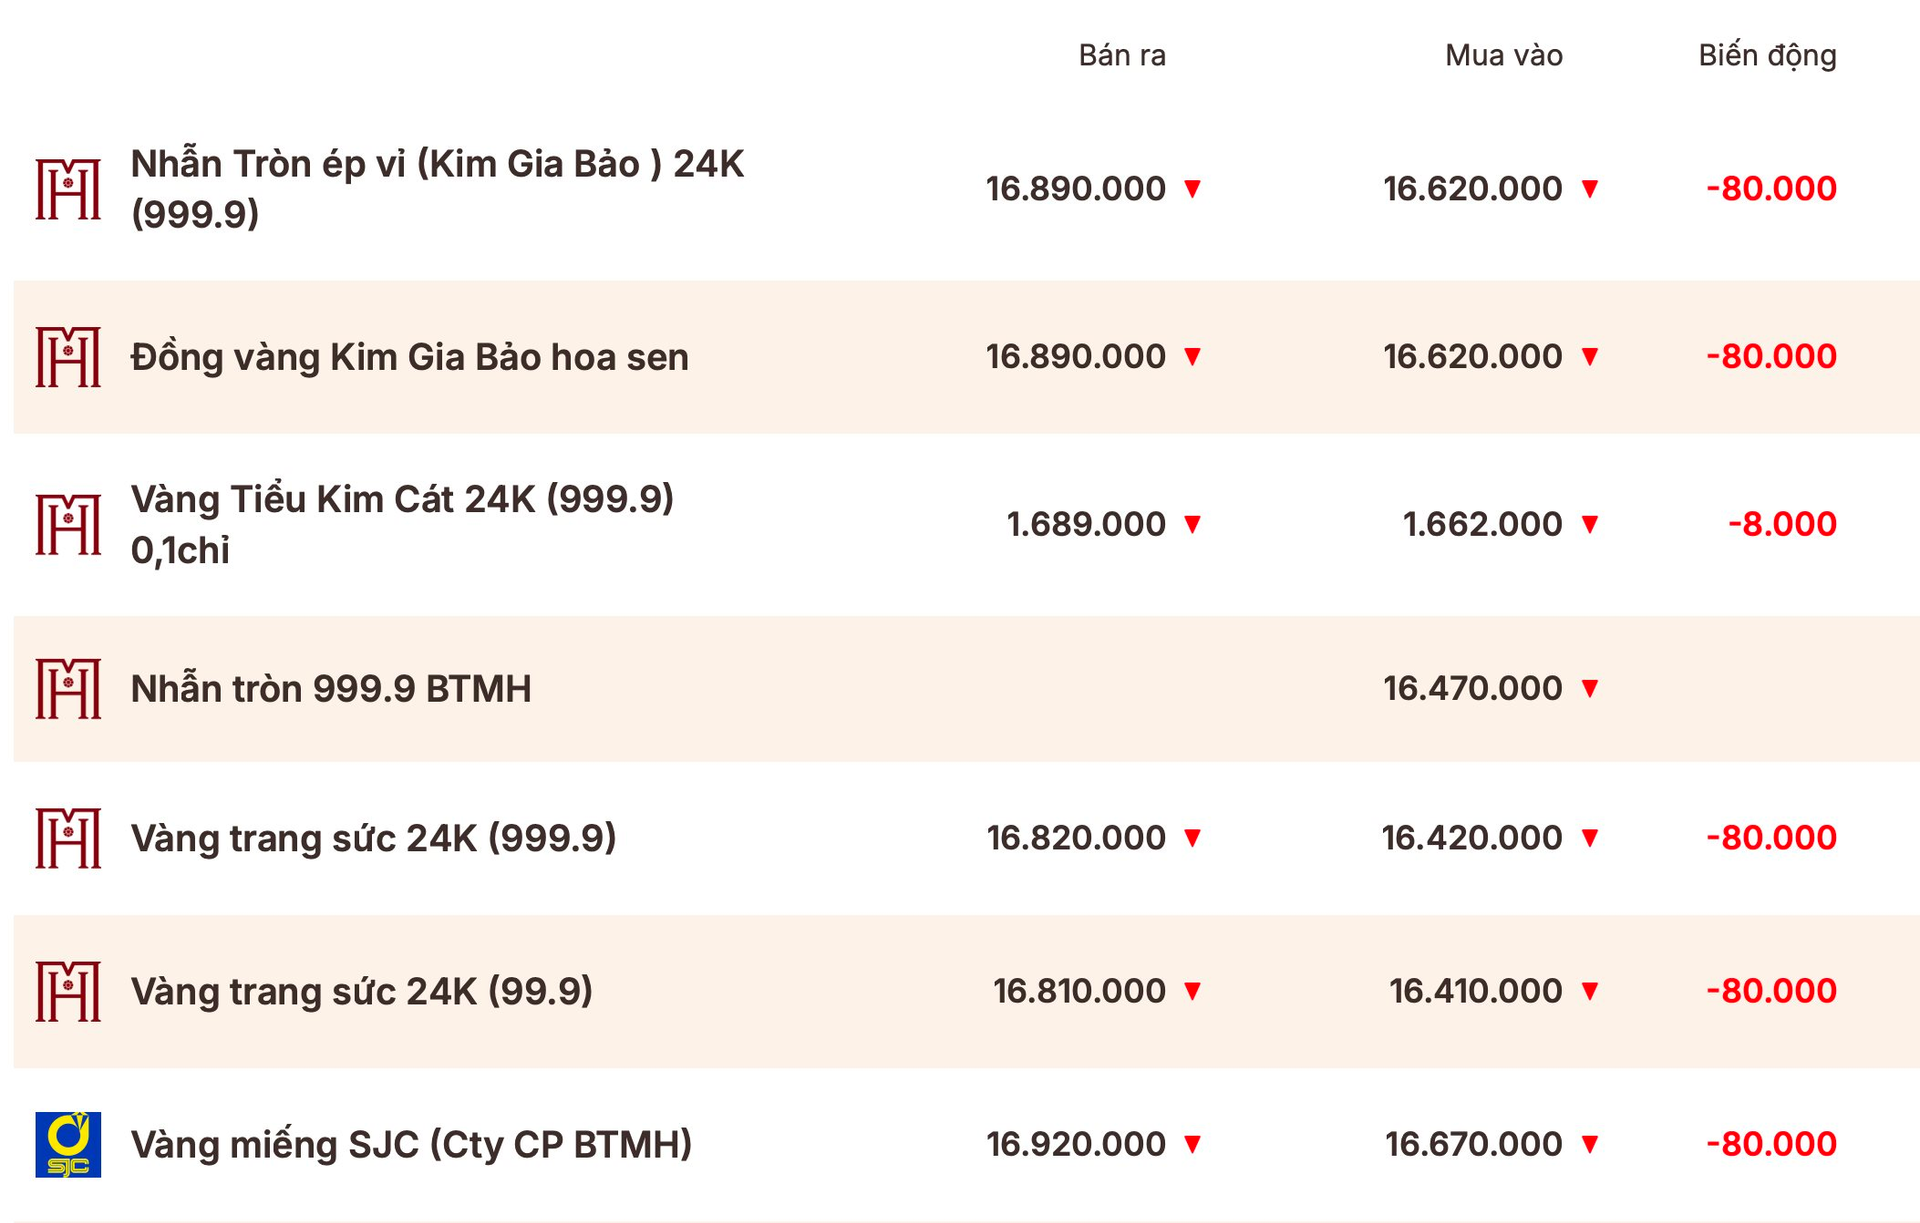Viewport: 1920px width, 1223px height.
Task: Click the logo beside Vàng Tiểu Kim Cát
Action: [68, 524]
